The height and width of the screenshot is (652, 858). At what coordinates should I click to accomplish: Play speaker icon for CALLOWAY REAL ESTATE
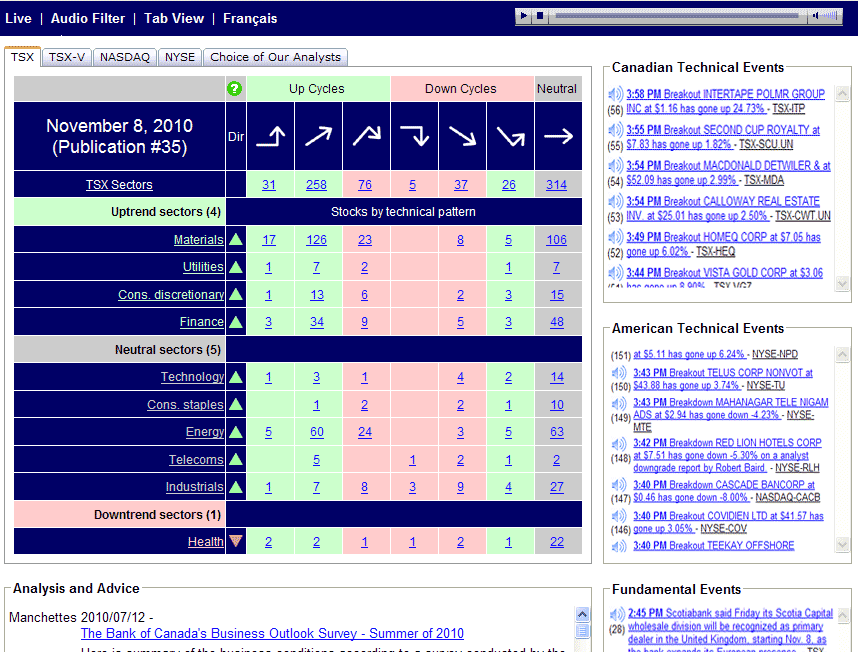coord(616,201)
